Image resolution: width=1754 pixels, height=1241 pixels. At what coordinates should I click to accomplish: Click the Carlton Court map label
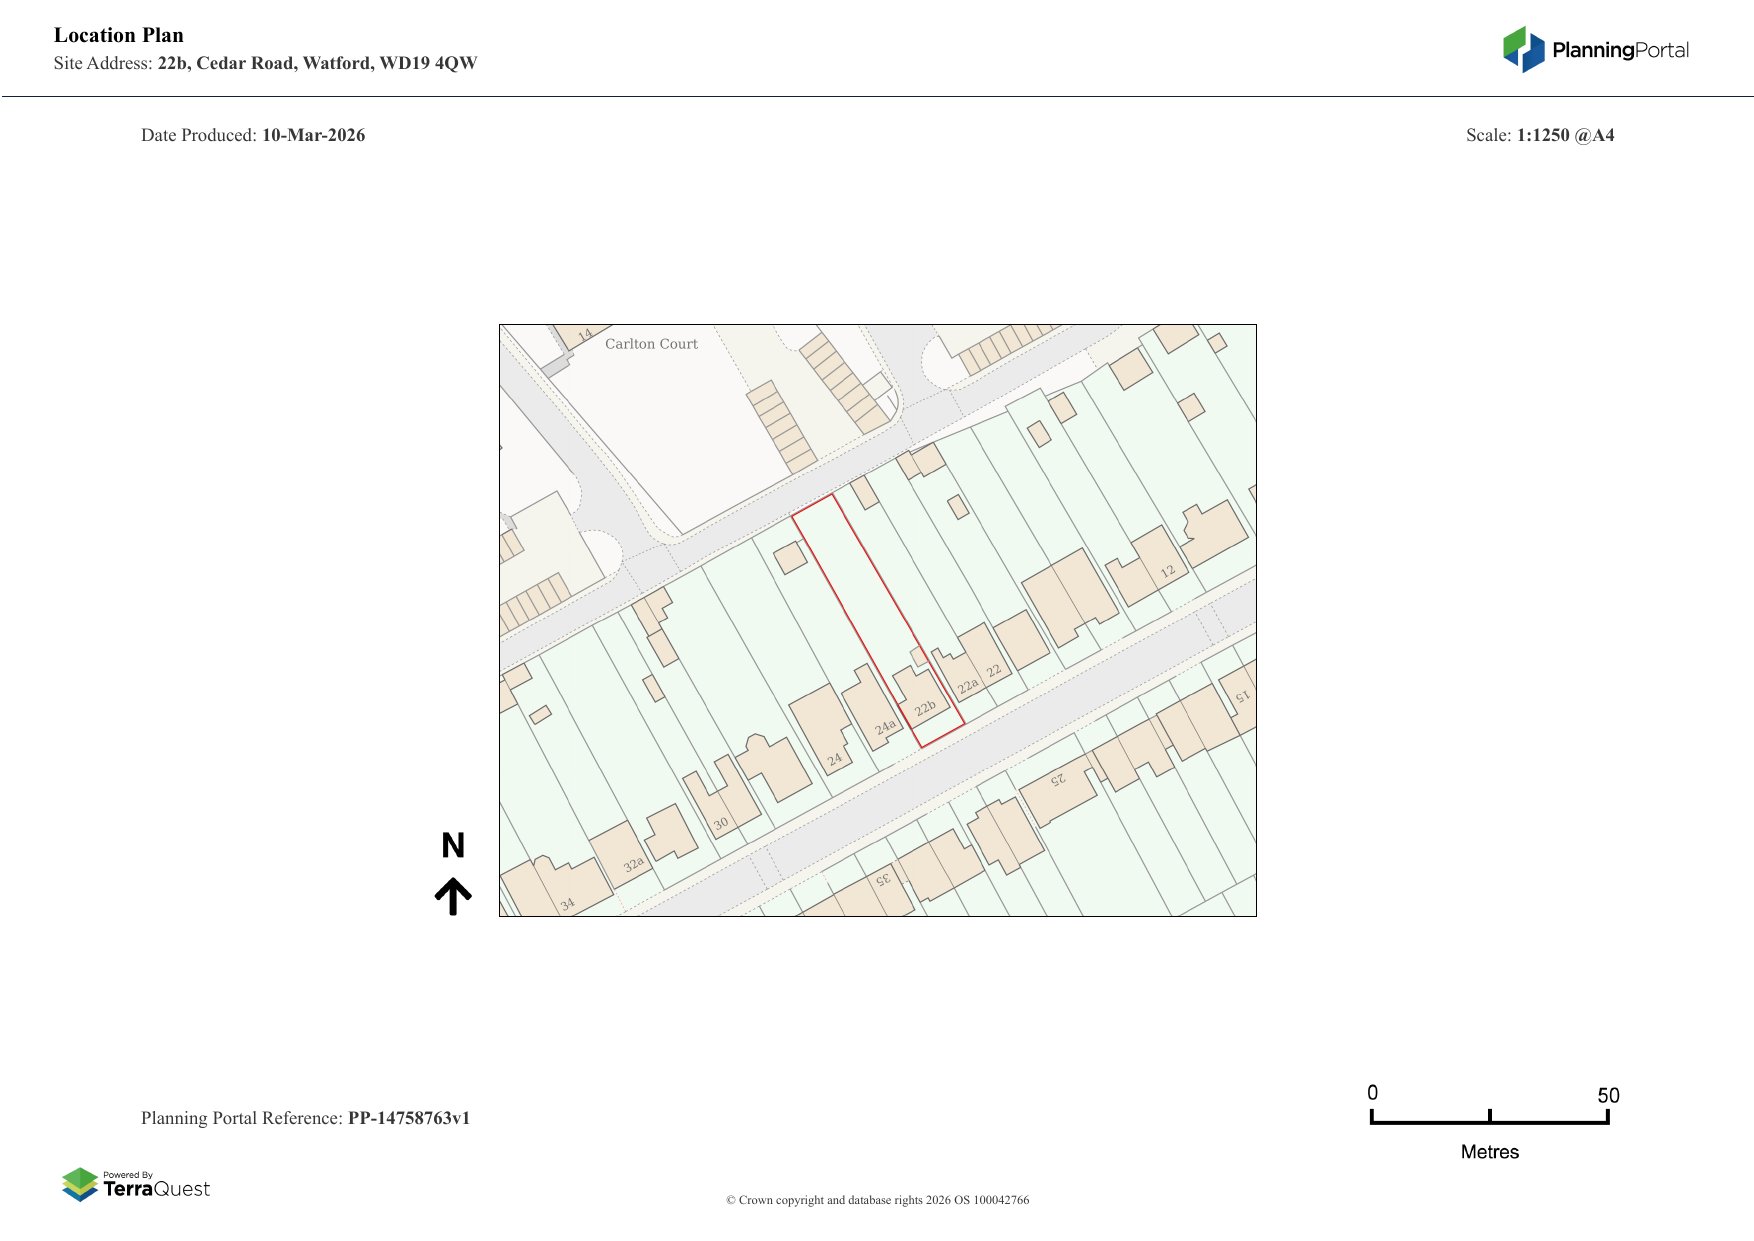[x=651, y=344]
